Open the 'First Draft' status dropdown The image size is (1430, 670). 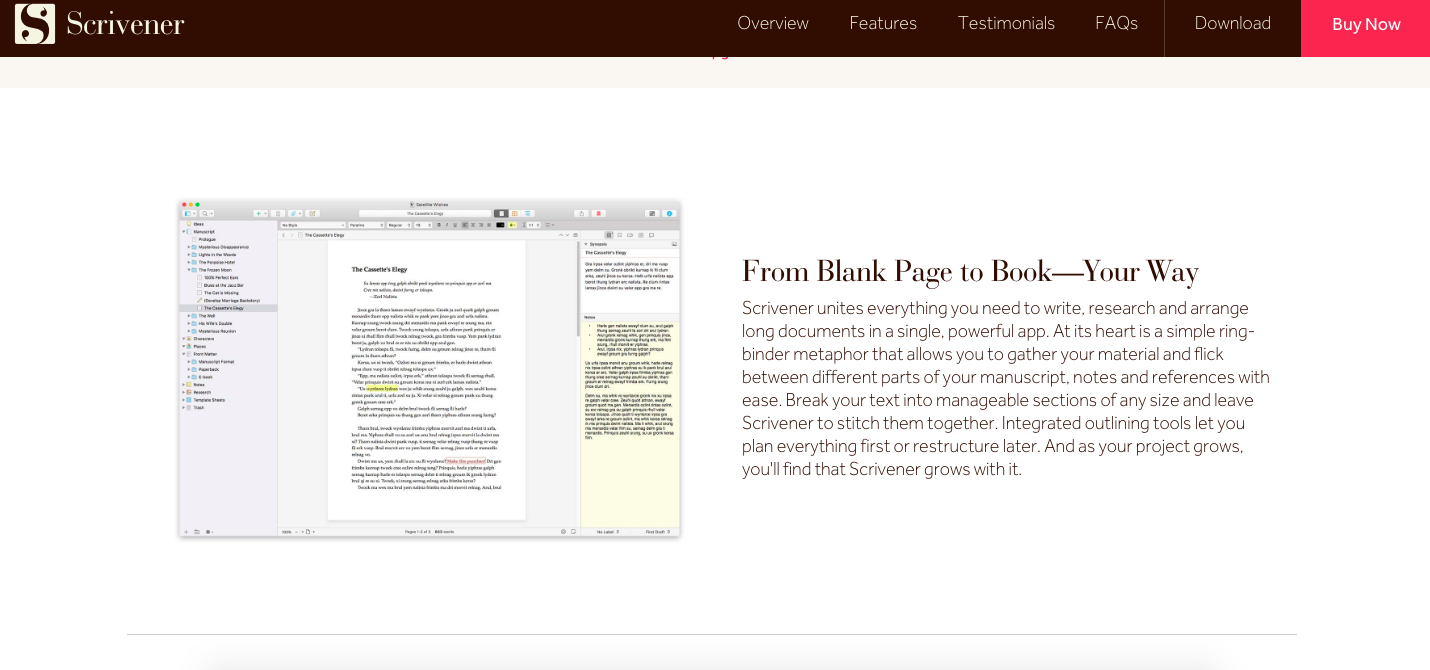pyautogui.click(x=658, y=531)
